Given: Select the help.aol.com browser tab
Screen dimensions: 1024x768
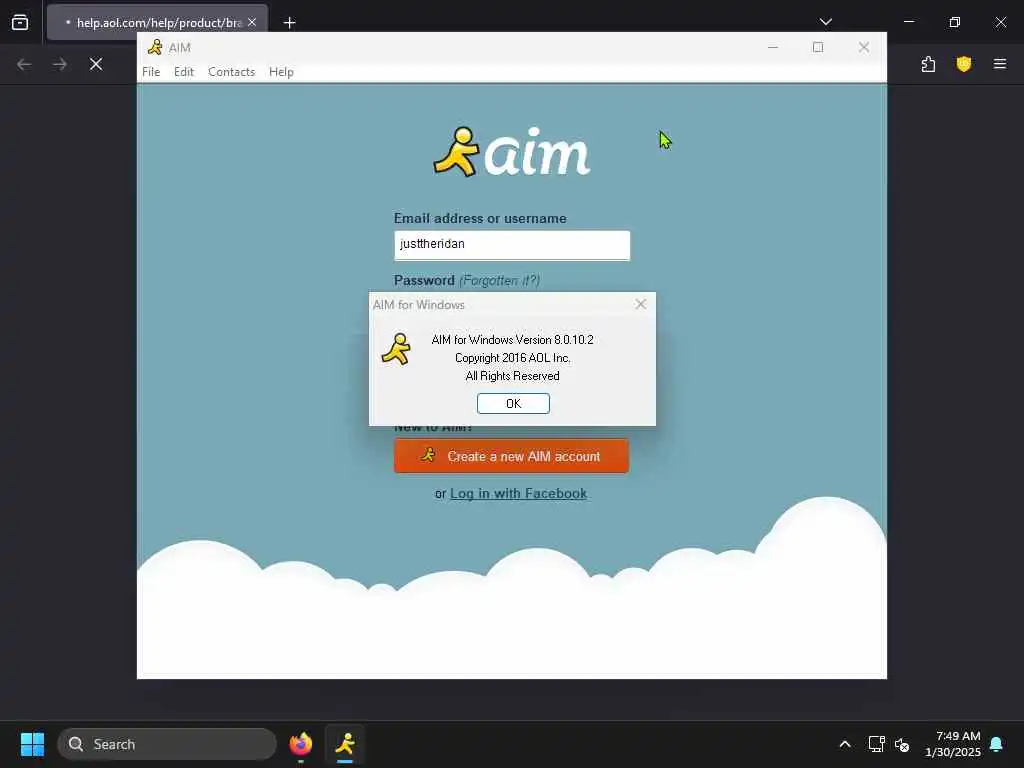Looking at the screenshot, I should (x=157, y=22).
